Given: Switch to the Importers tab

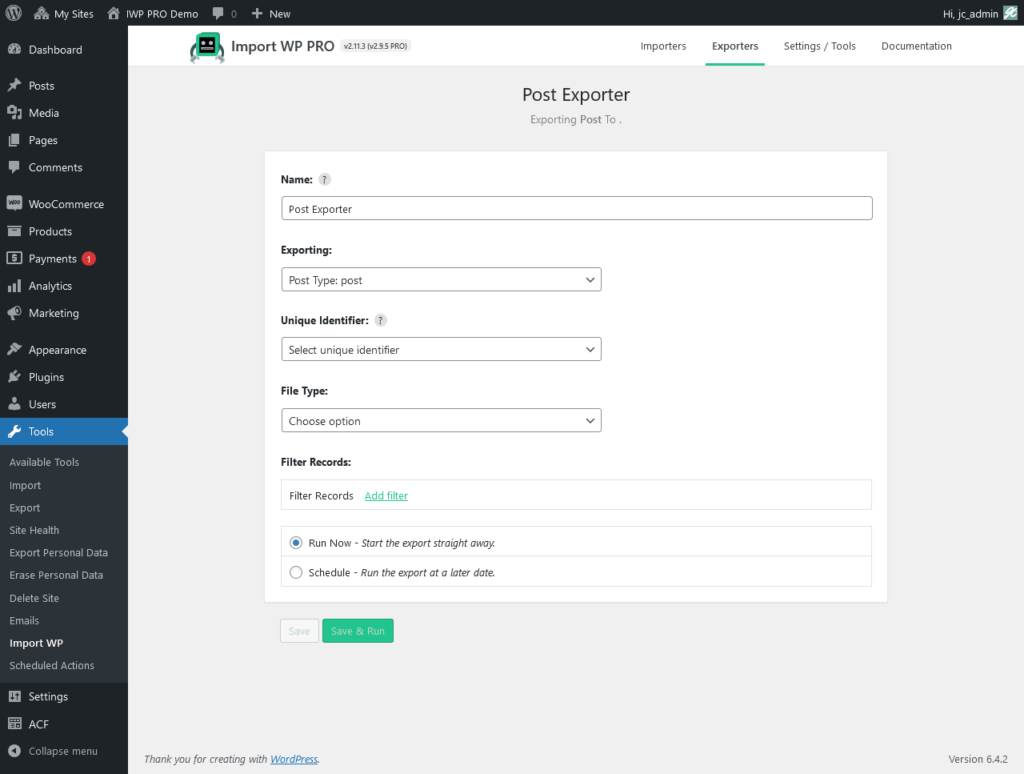Looking at the screenshot, I should pos(663,46).
